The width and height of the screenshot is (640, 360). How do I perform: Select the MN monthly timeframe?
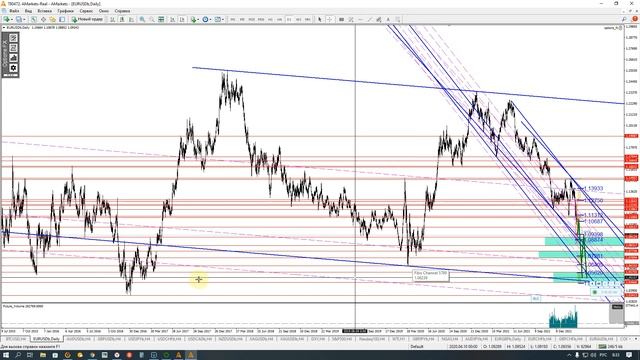[x=308, y=19]
